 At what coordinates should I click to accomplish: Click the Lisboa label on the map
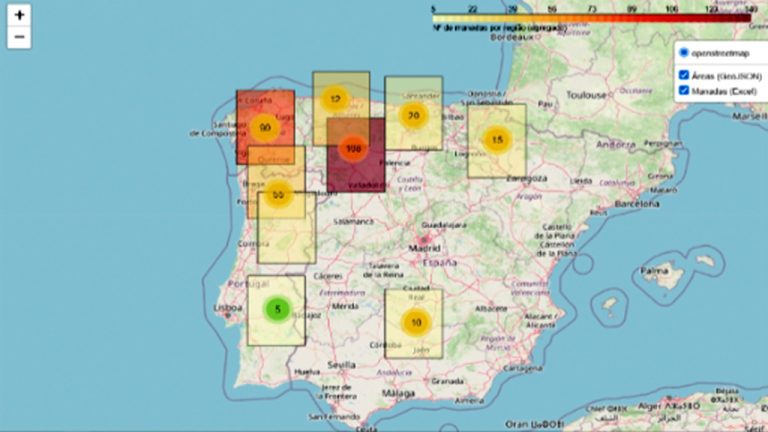coord(226,308)
